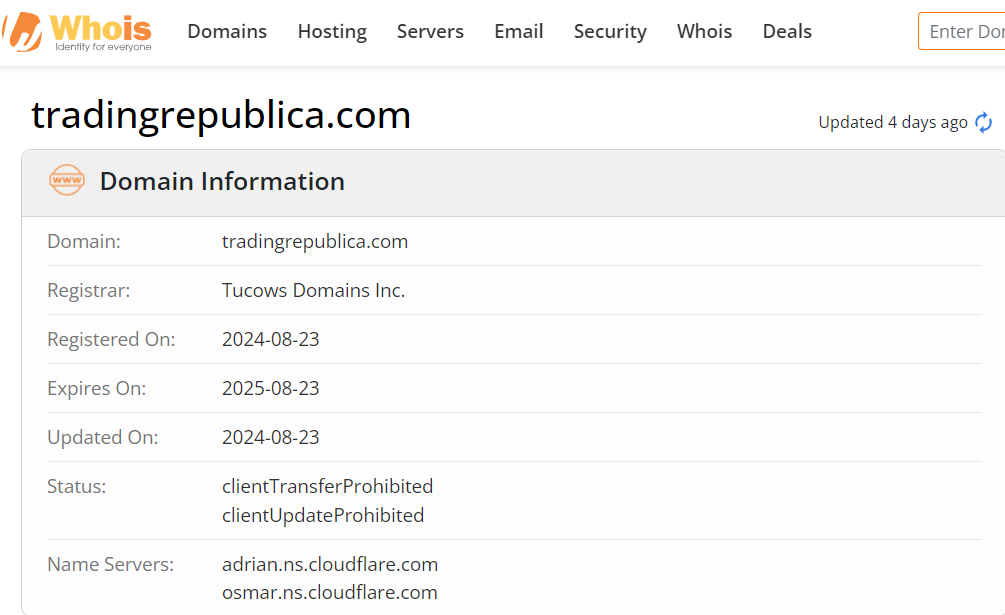Image resolution: width=1005 pixels, height=615 pixels.
Task: Click the www Domain Information icon
Action: 67,180
